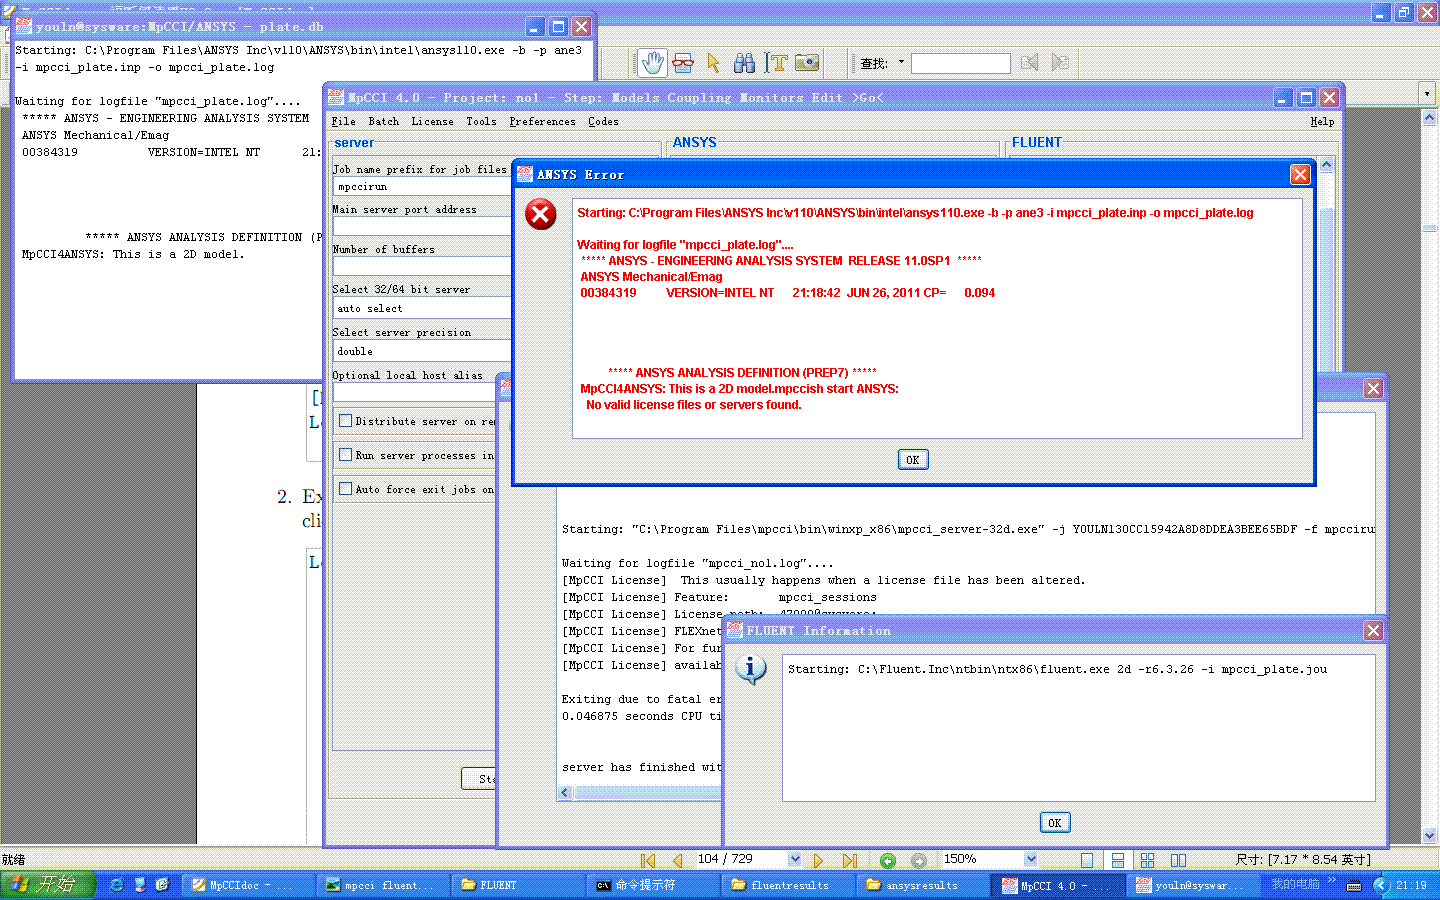1440x900 pixels.
Task: Switch to facing pages layout view
Action: (x=1178, y=858)
